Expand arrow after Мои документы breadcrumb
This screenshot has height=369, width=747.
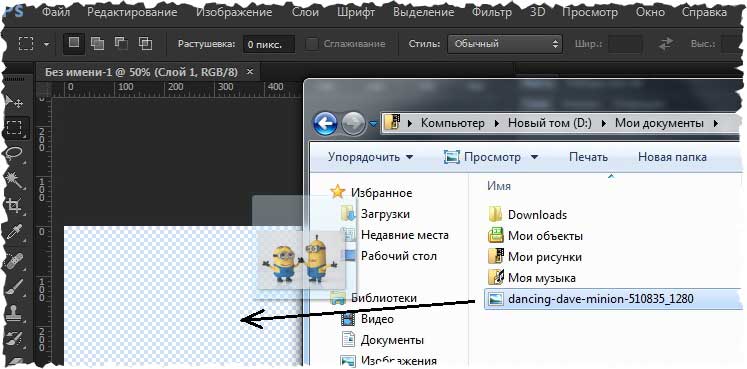tap(716, 124)
